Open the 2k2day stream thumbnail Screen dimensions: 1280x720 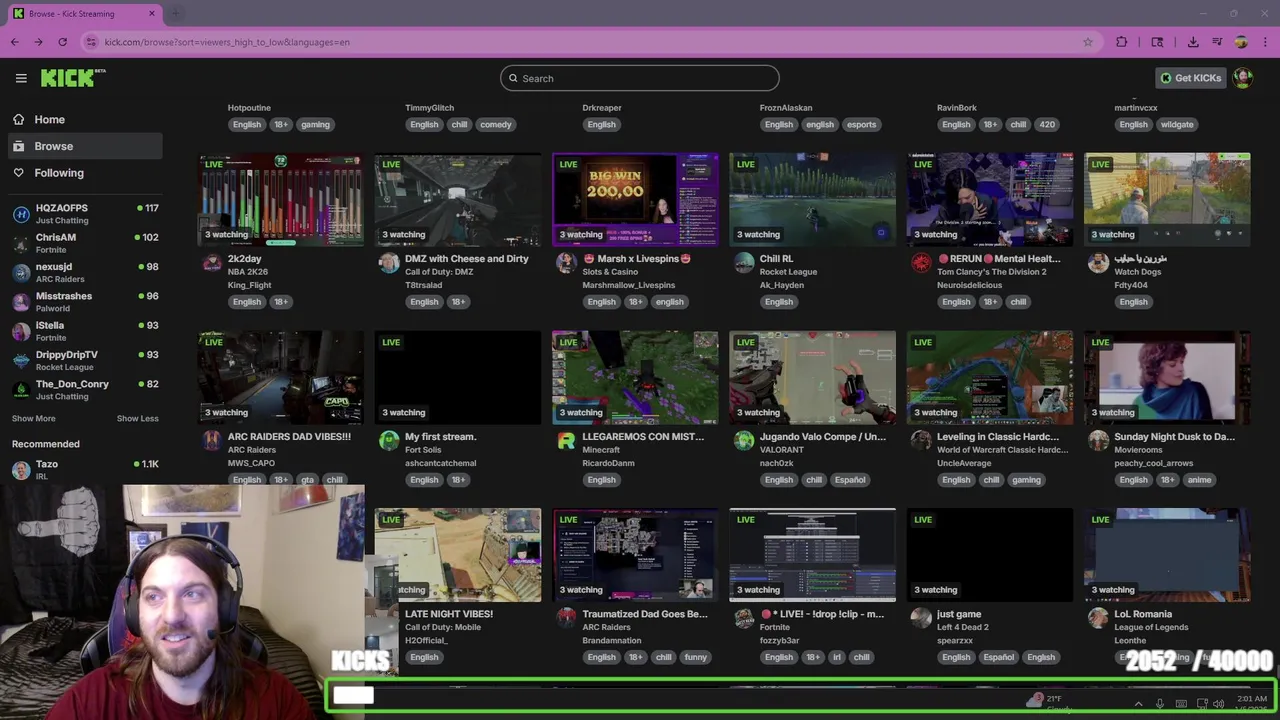pyautogui.click(x=281, y=200)
